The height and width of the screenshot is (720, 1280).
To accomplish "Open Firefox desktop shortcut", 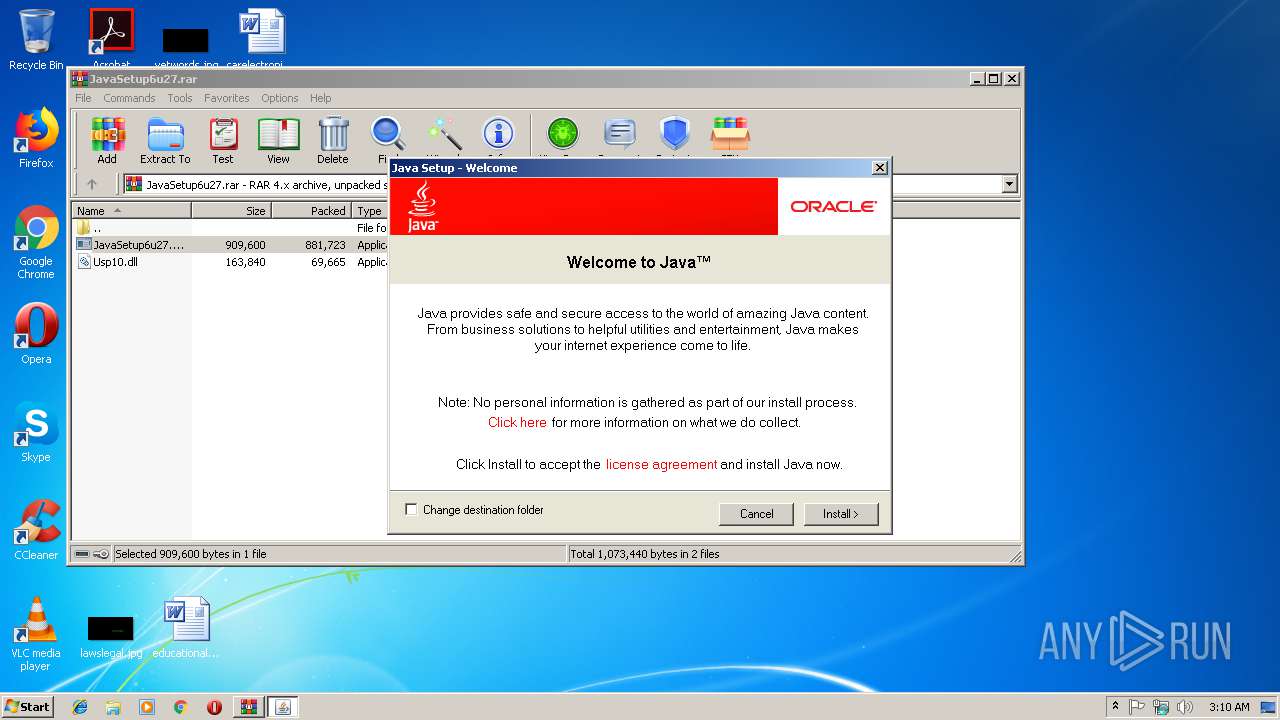I will coord(36,138).
